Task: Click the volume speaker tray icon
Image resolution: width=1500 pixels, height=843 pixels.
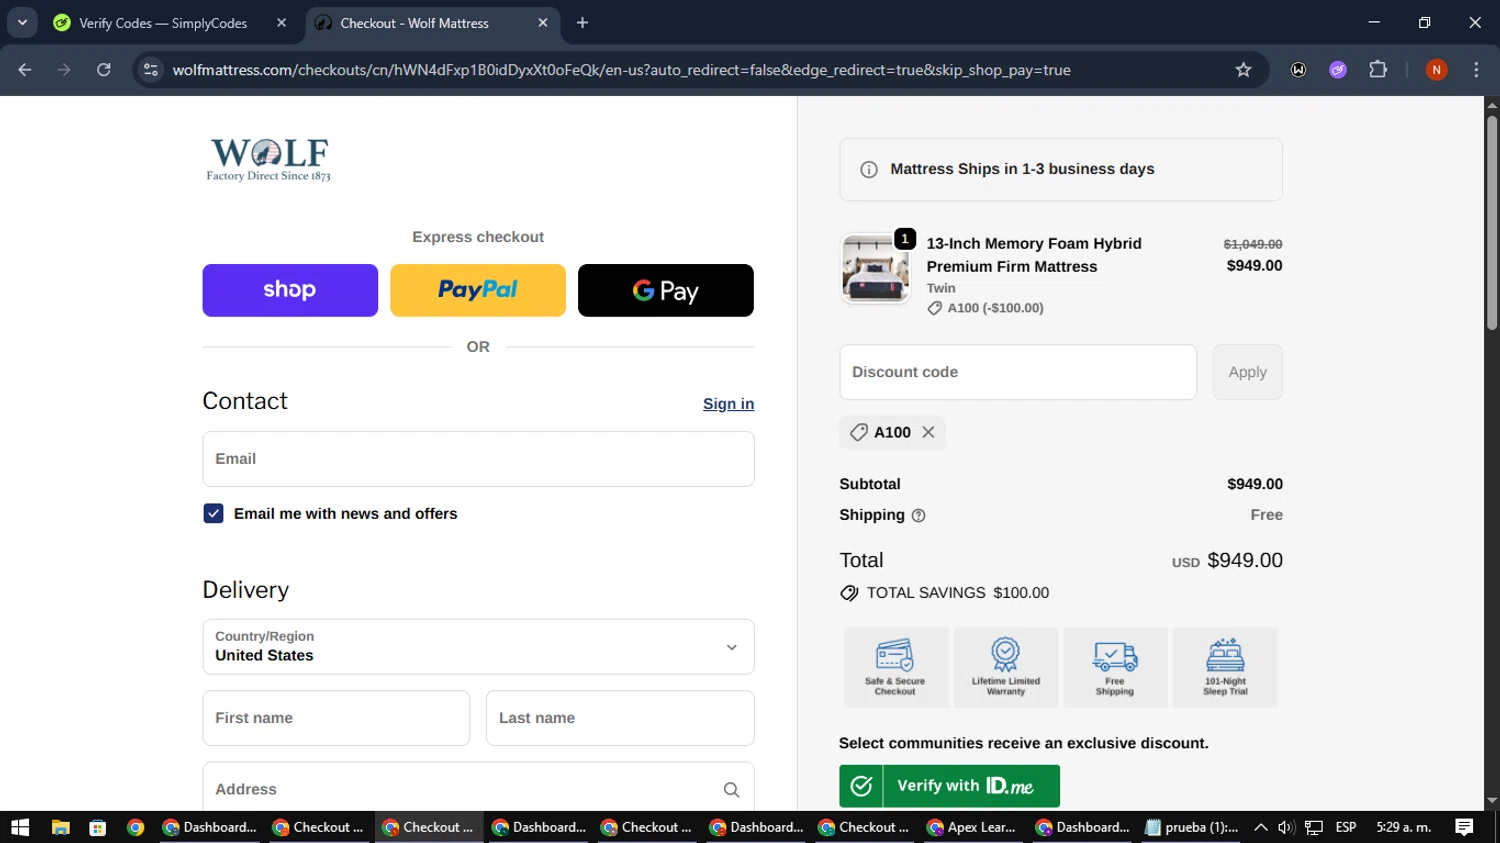Action: pyautogui.click(x=1286, y=827)
